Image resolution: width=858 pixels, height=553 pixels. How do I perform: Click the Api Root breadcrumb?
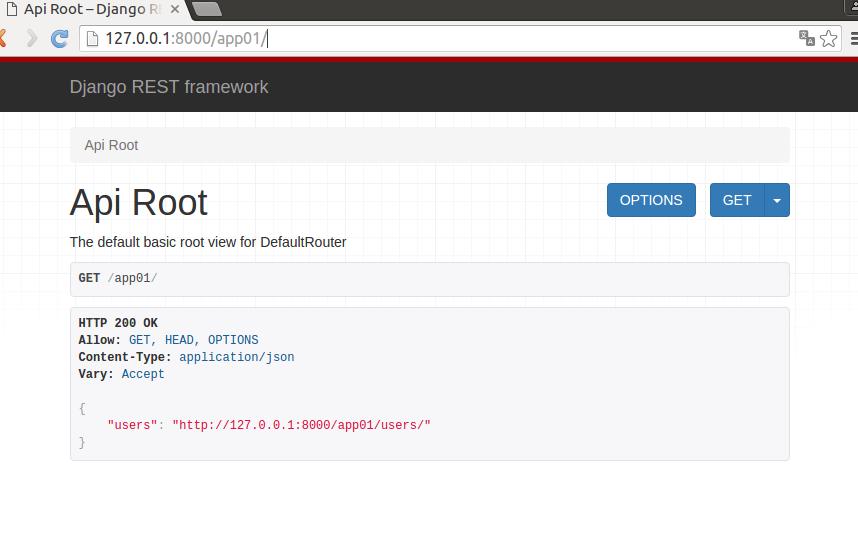(111, 145)
